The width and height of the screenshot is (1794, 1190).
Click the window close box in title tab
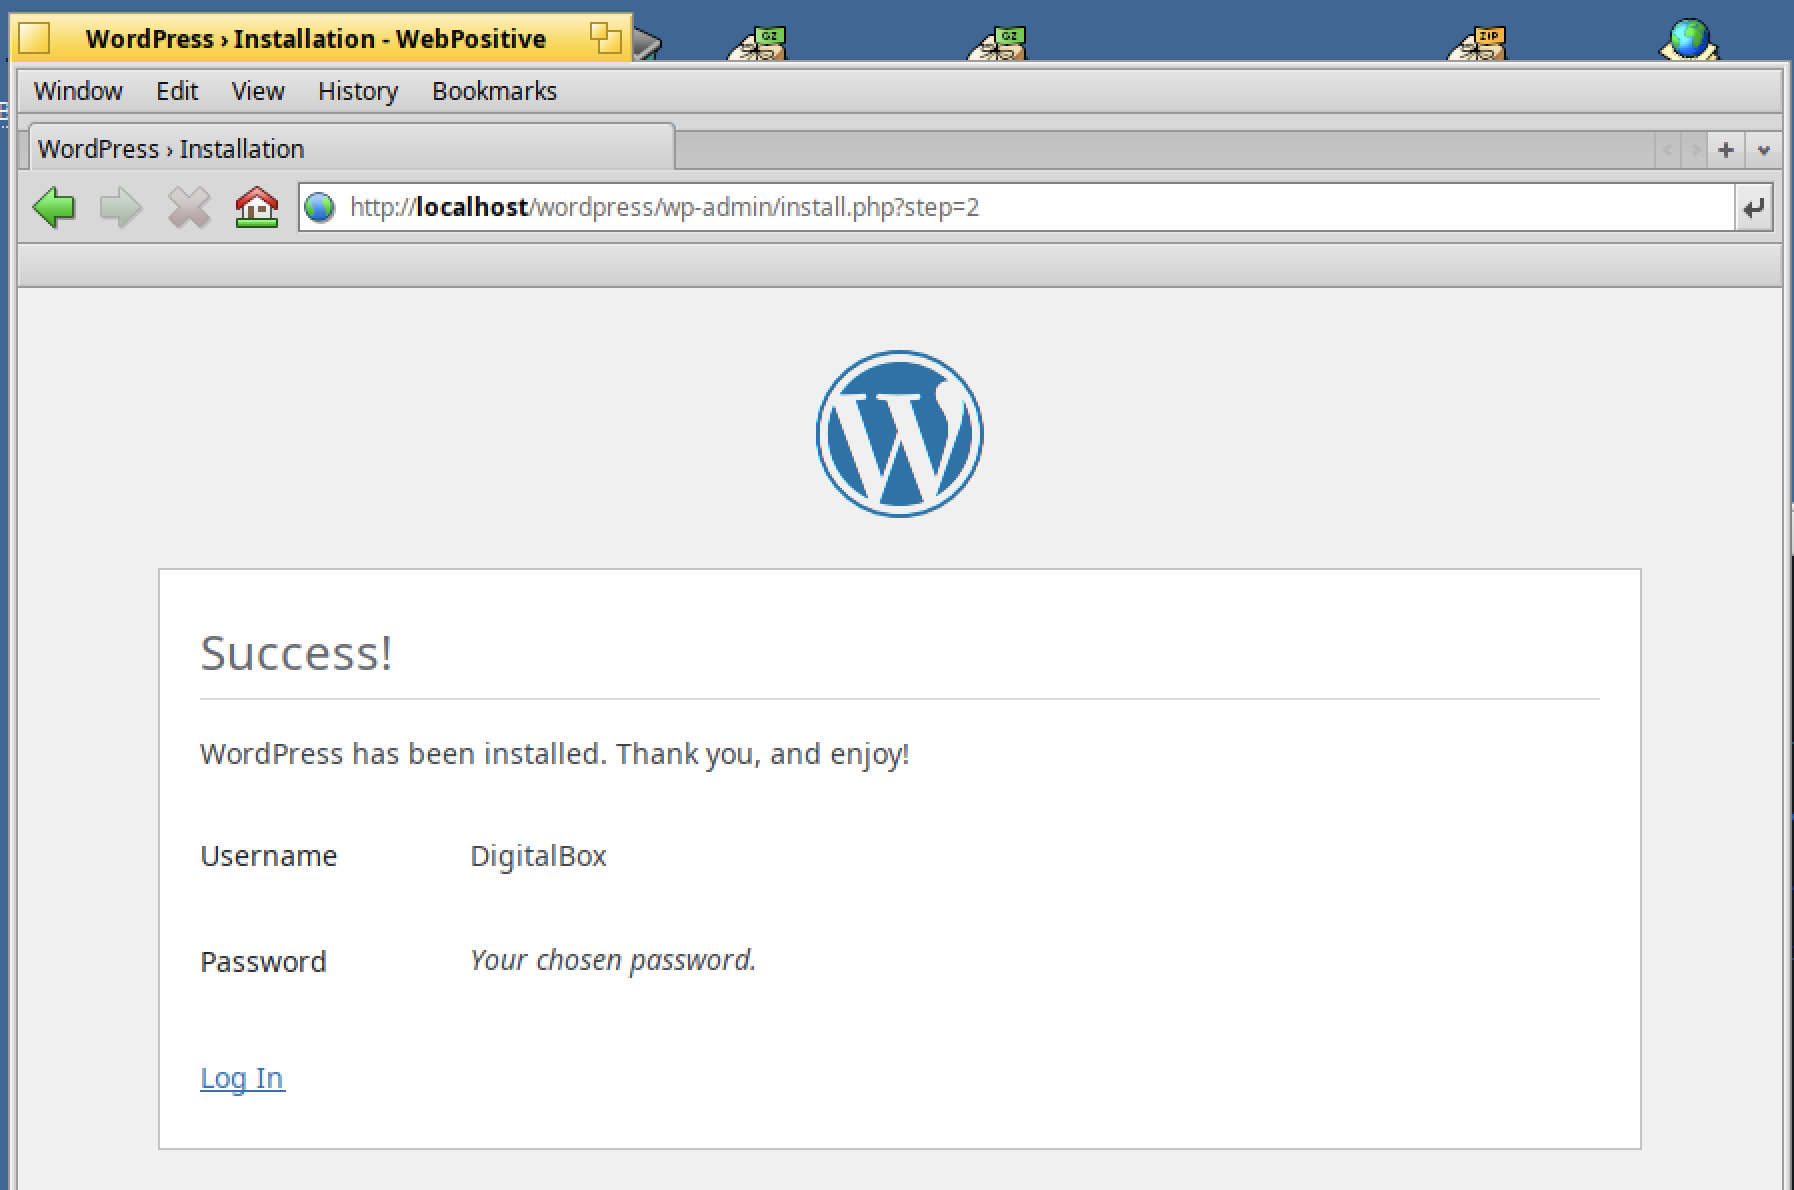click(34, 38)
